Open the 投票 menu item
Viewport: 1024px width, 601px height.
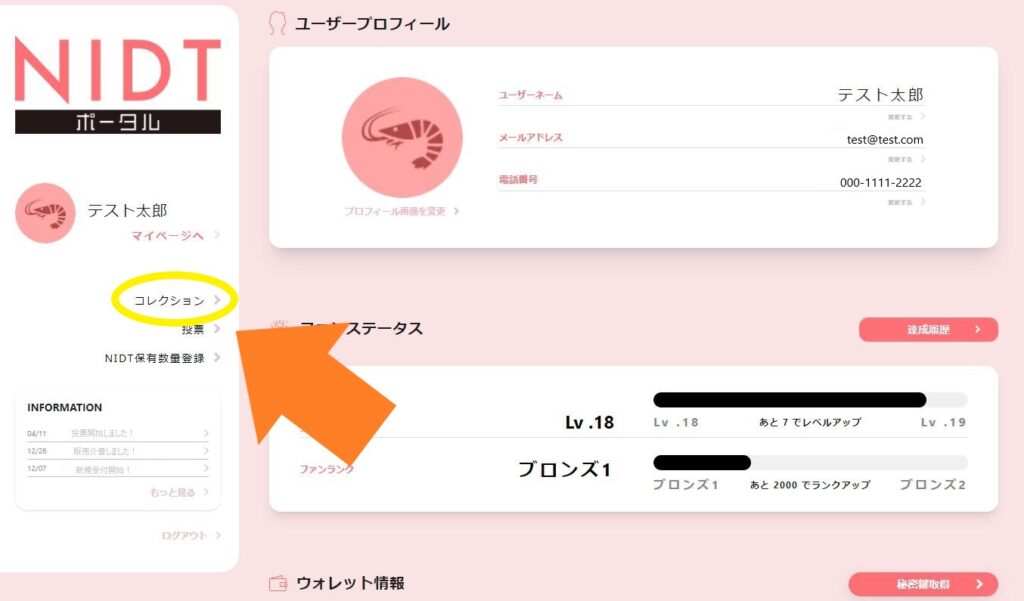200,329
